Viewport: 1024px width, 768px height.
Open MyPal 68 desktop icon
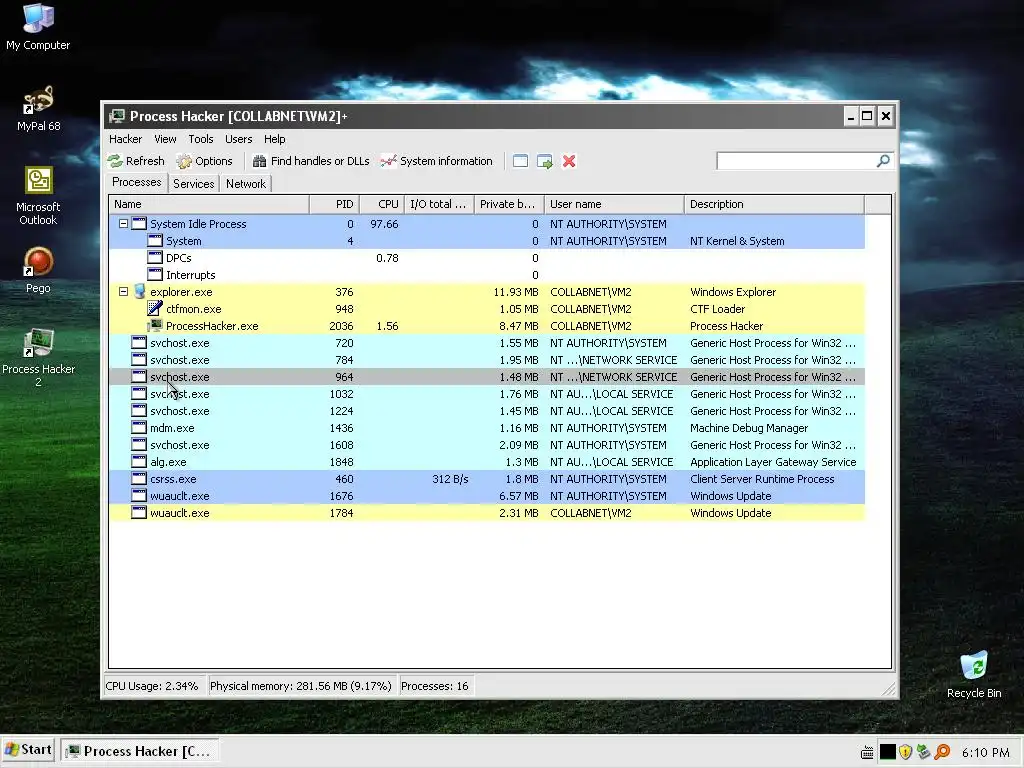click(x=39, y=108)
